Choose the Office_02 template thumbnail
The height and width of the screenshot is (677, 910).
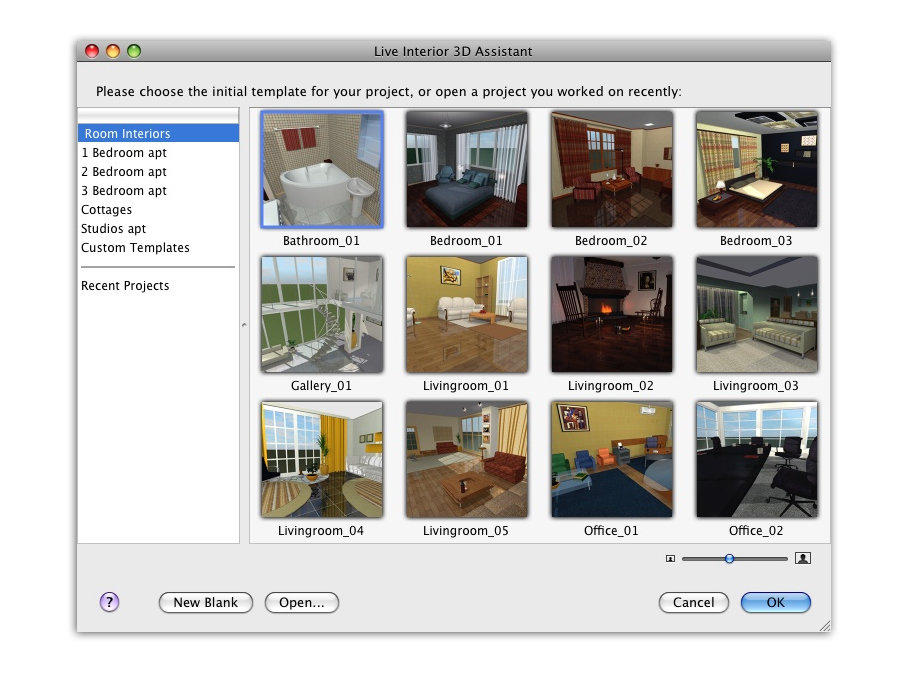pos(756,460)
